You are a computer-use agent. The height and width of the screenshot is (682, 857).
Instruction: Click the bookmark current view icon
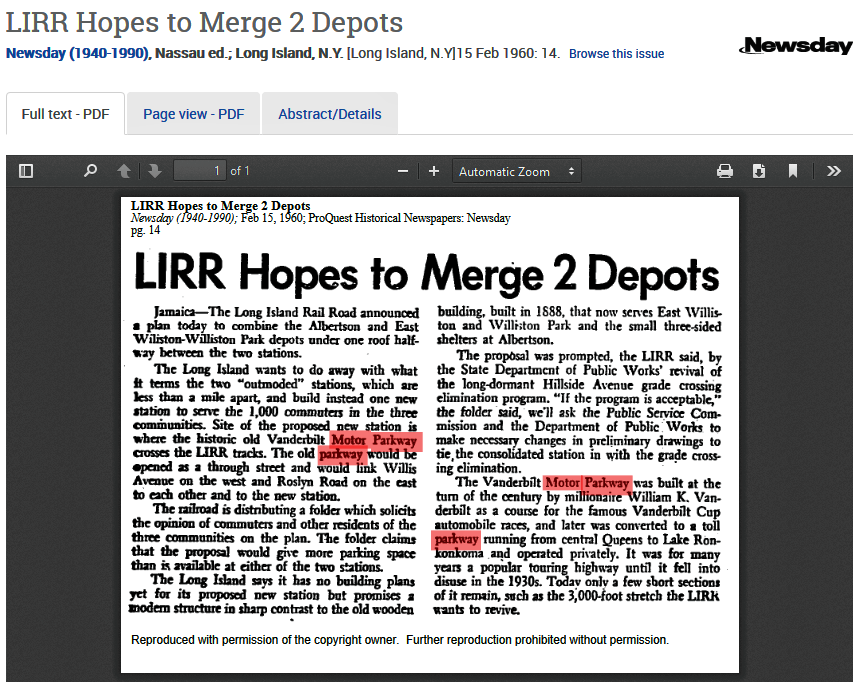793,171
